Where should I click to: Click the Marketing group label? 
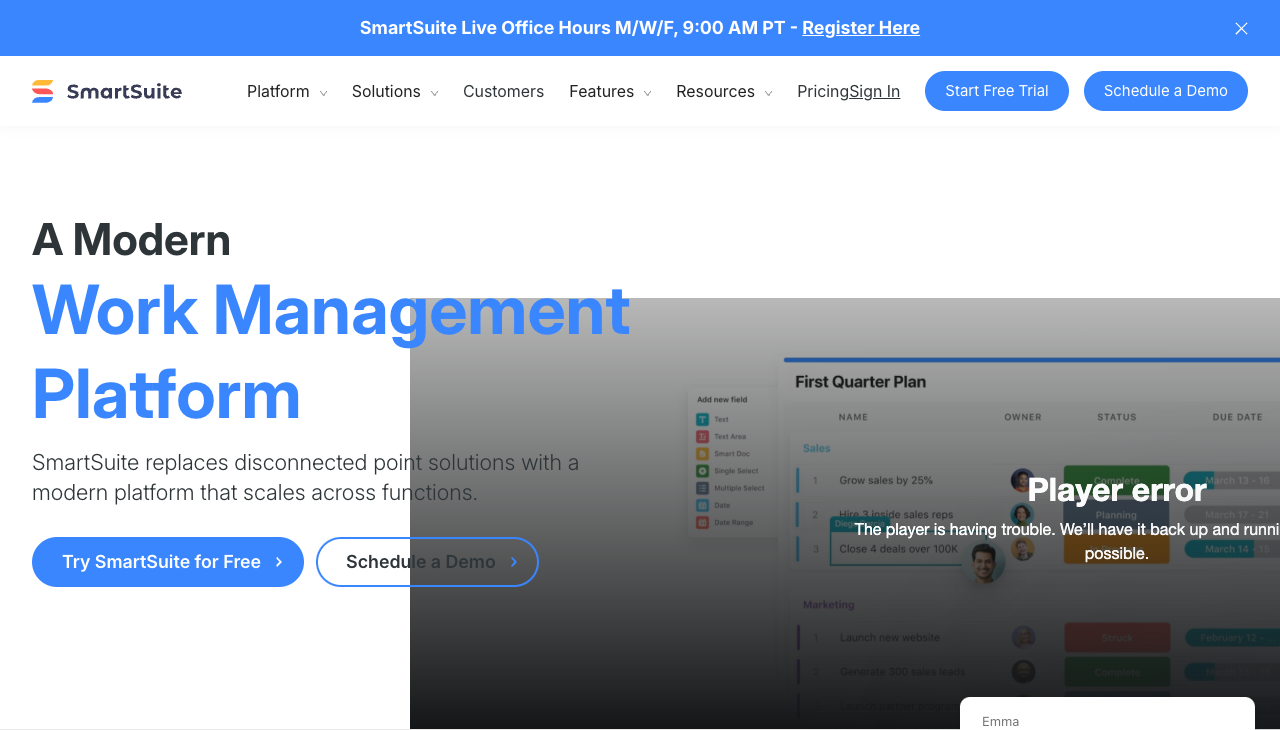[x=829, y=605]
